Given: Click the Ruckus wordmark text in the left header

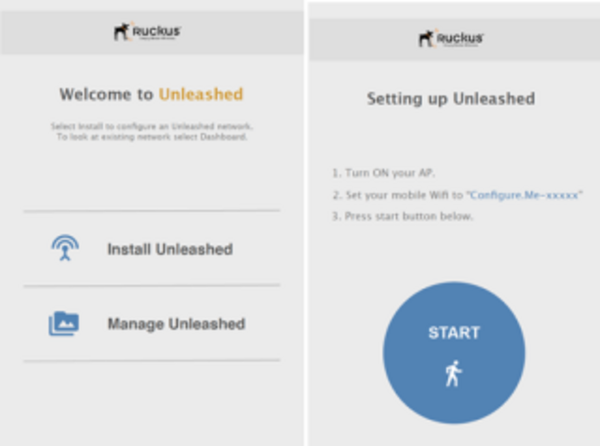Looking at the screenshot, I should 156,31.
